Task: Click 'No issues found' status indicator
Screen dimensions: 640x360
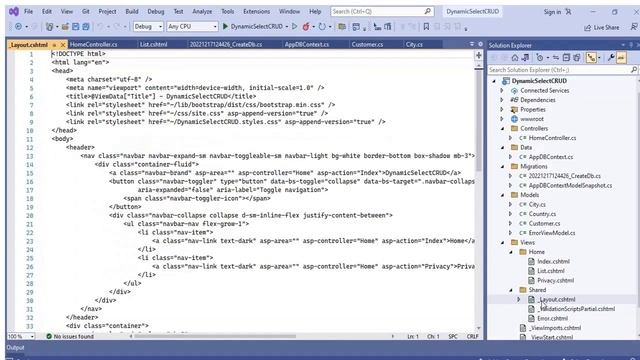Action: [70, 336]
